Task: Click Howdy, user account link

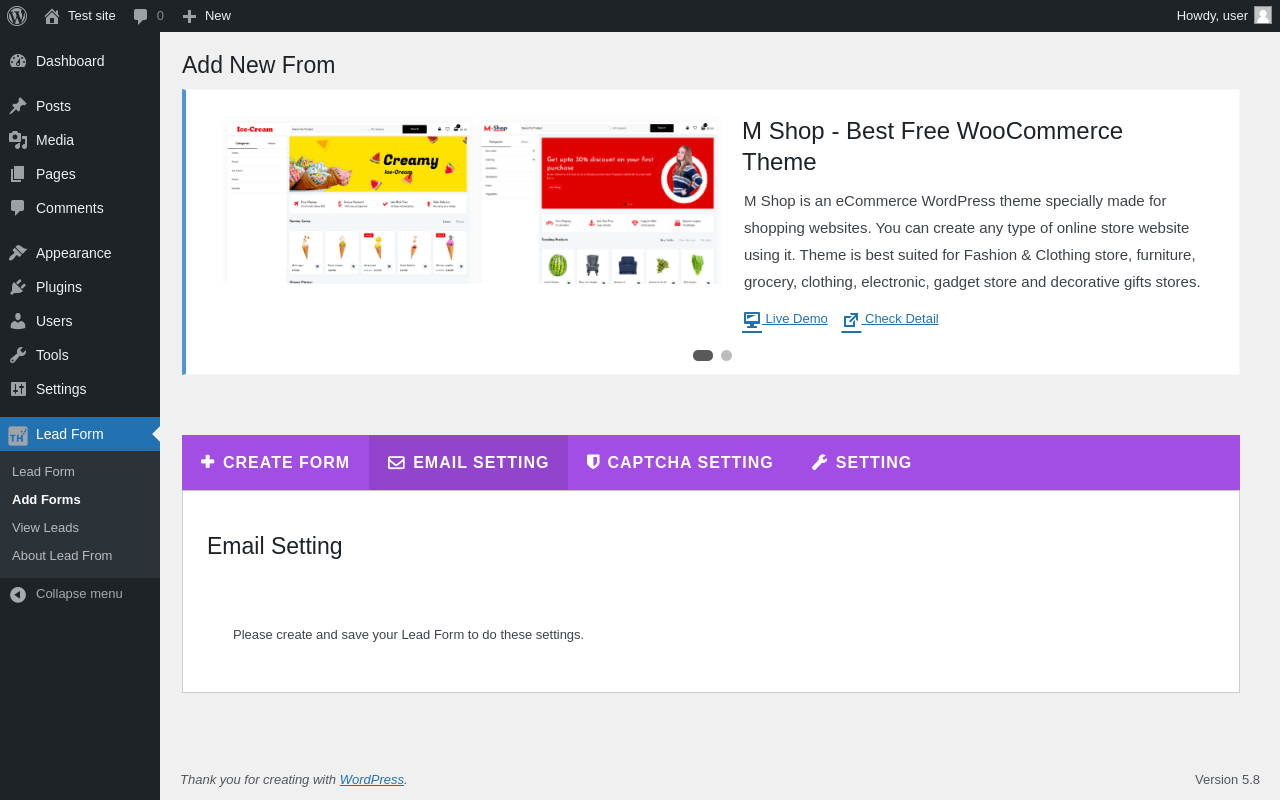Action: 1212,16
